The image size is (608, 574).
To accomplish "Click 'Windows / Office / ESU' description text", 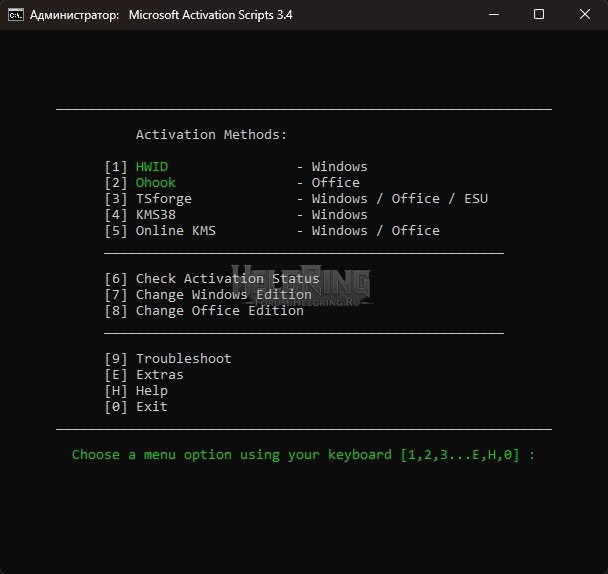I will (400, 199).
